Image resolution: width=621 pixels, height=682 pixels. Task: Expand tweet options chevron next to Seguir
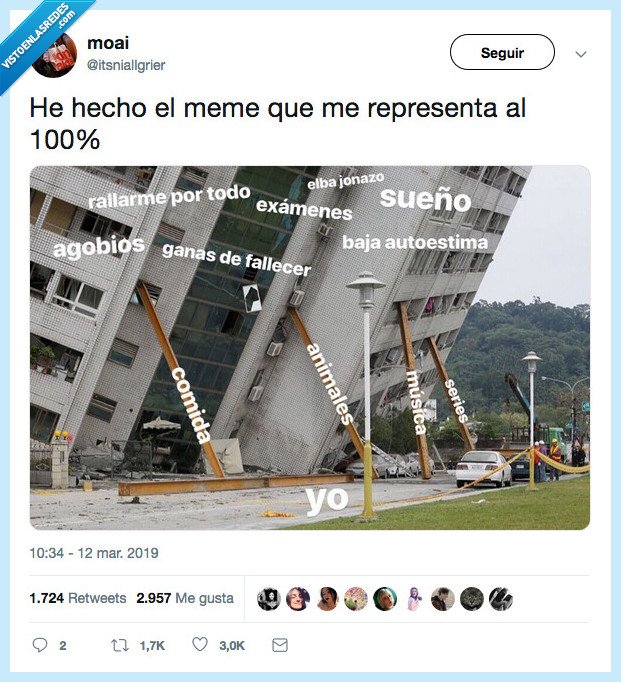click(581, 54)
